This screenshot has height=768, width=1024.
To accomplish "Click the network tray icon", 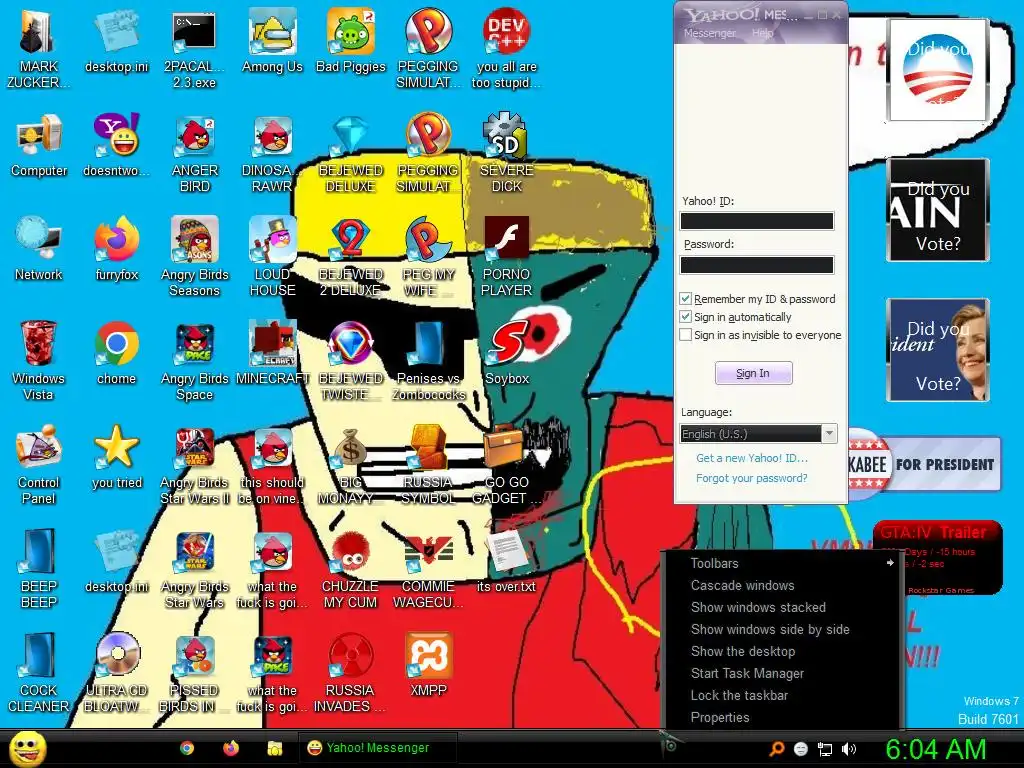I will pos(825,749).
